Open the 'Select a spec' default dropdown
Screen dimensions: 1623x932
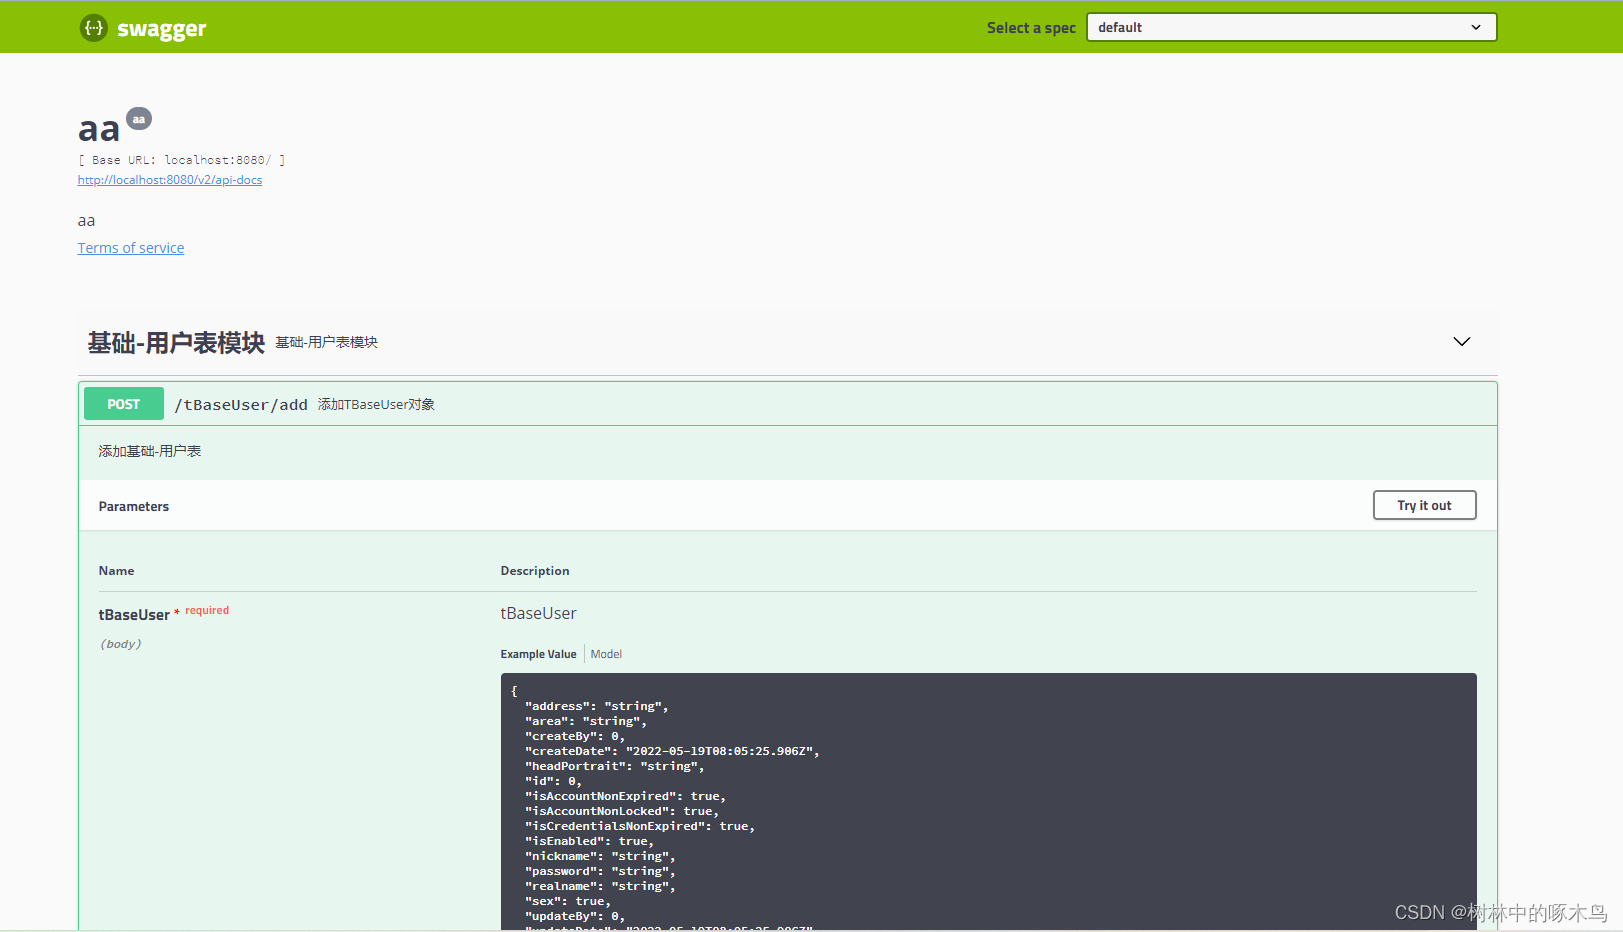pyautogui.click(x=1291, y=27)
